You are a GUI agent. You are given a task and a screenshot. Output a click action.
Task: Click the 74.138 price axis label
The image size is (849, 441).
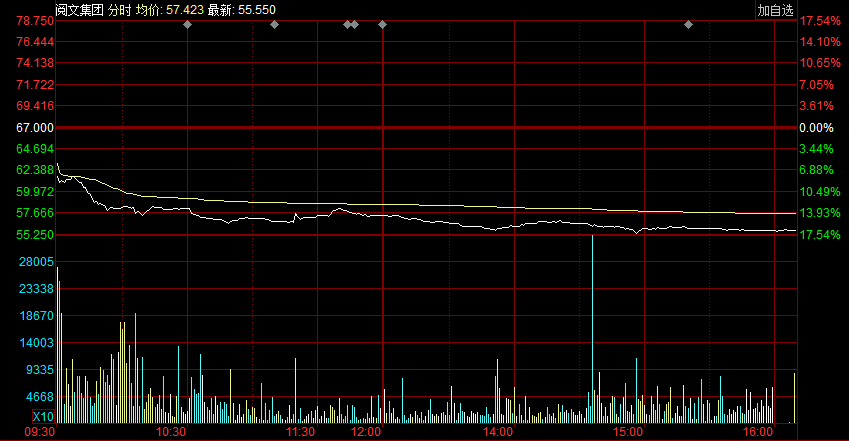pyautogui.click(x=35, y=63)
